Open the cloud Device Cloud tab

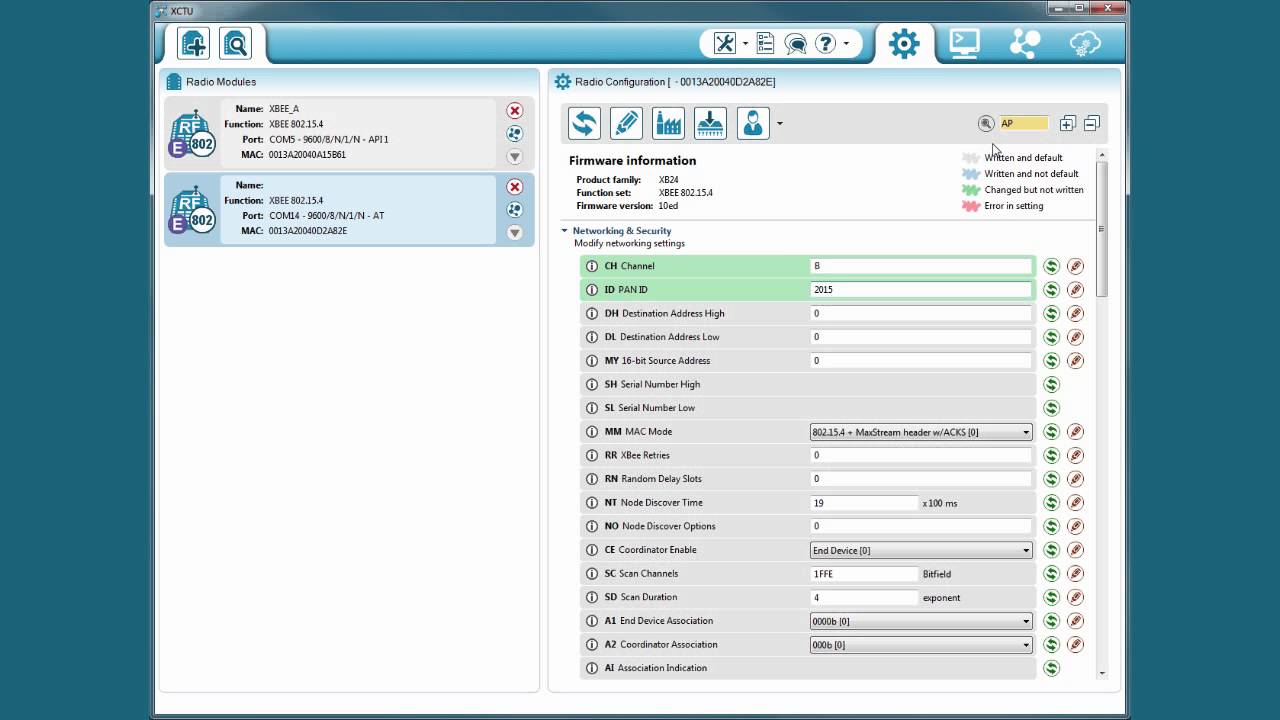pos(1085,43)
